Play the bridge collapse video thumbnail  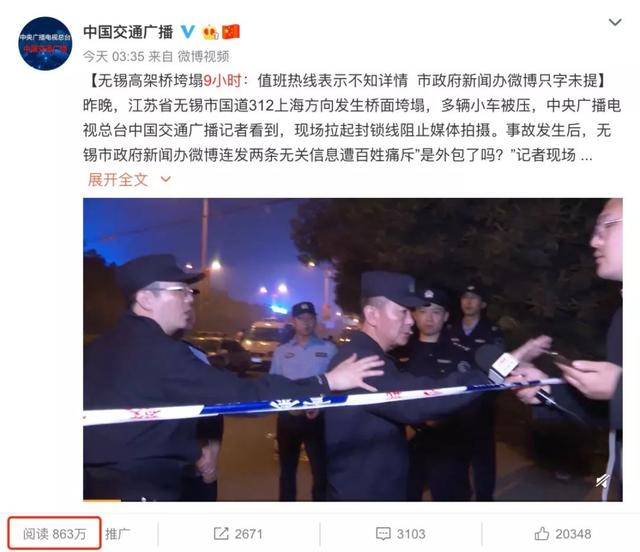[x=353, y=349]
